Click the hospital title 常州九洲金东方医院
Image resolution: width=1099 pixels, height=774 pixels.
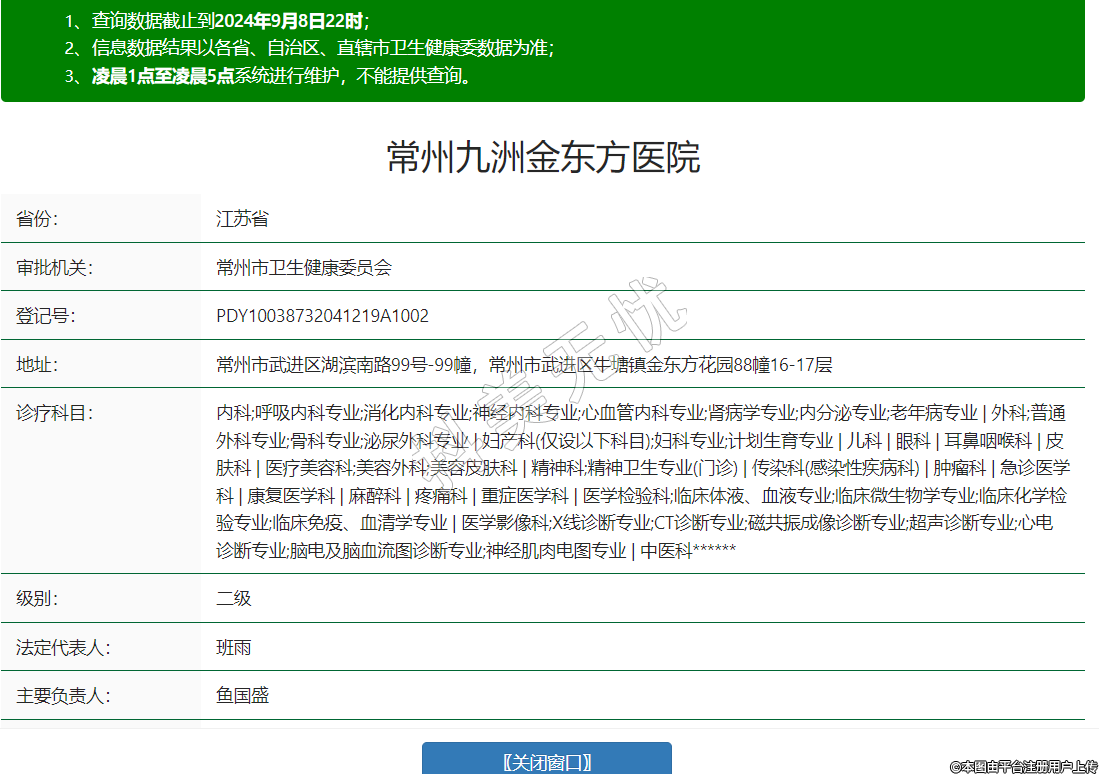(x=543, y=158)
